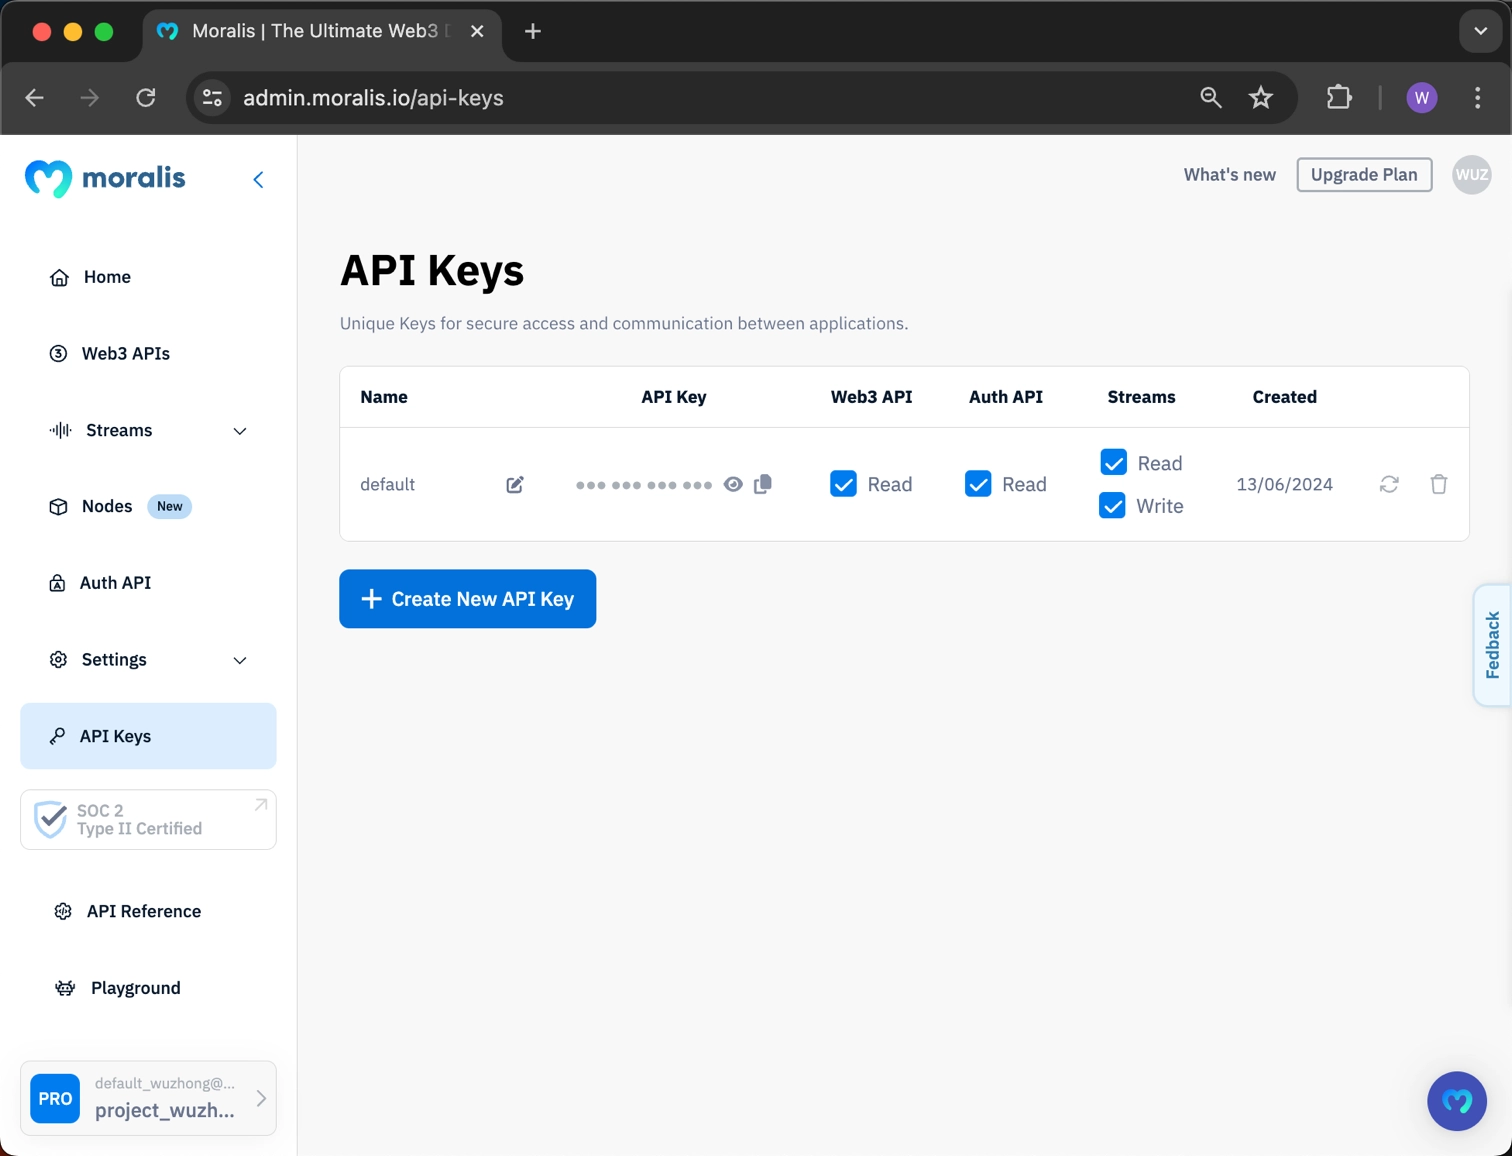The width and height of the screenshot is (1512, 1156).
Task: Toggle Streams Write checkbox
Action: [x=1112, y=505]
